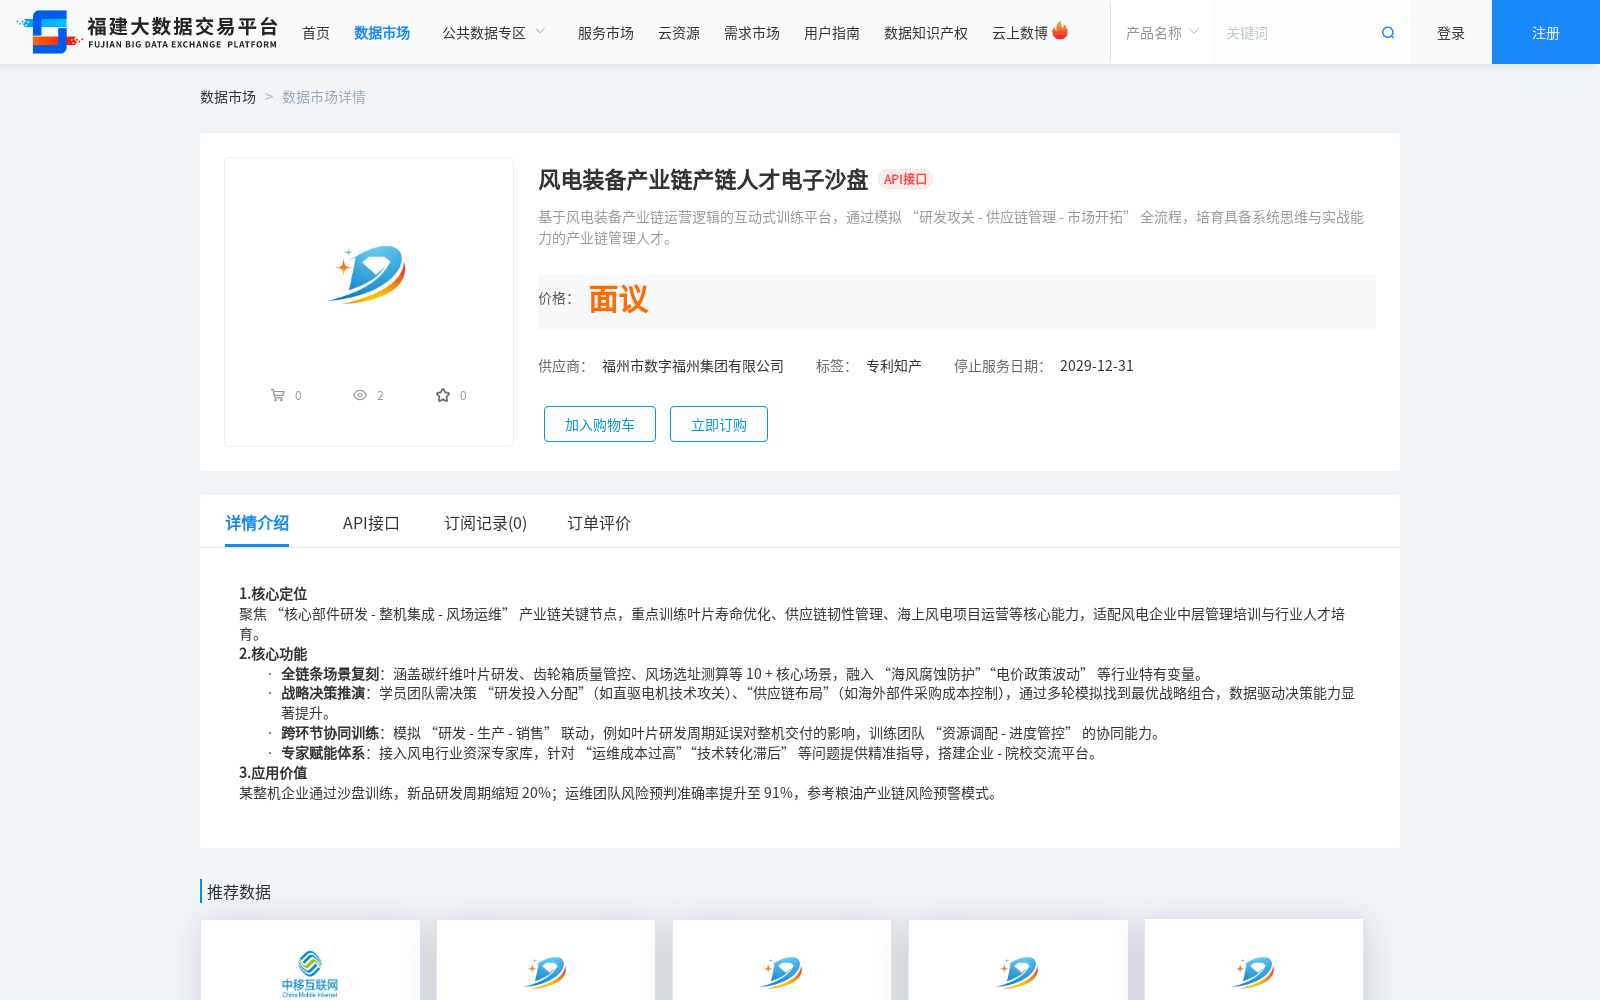Open 数据知识产权 navigation item
This screenshot has width=1600, height=1000.
point(926,33)
